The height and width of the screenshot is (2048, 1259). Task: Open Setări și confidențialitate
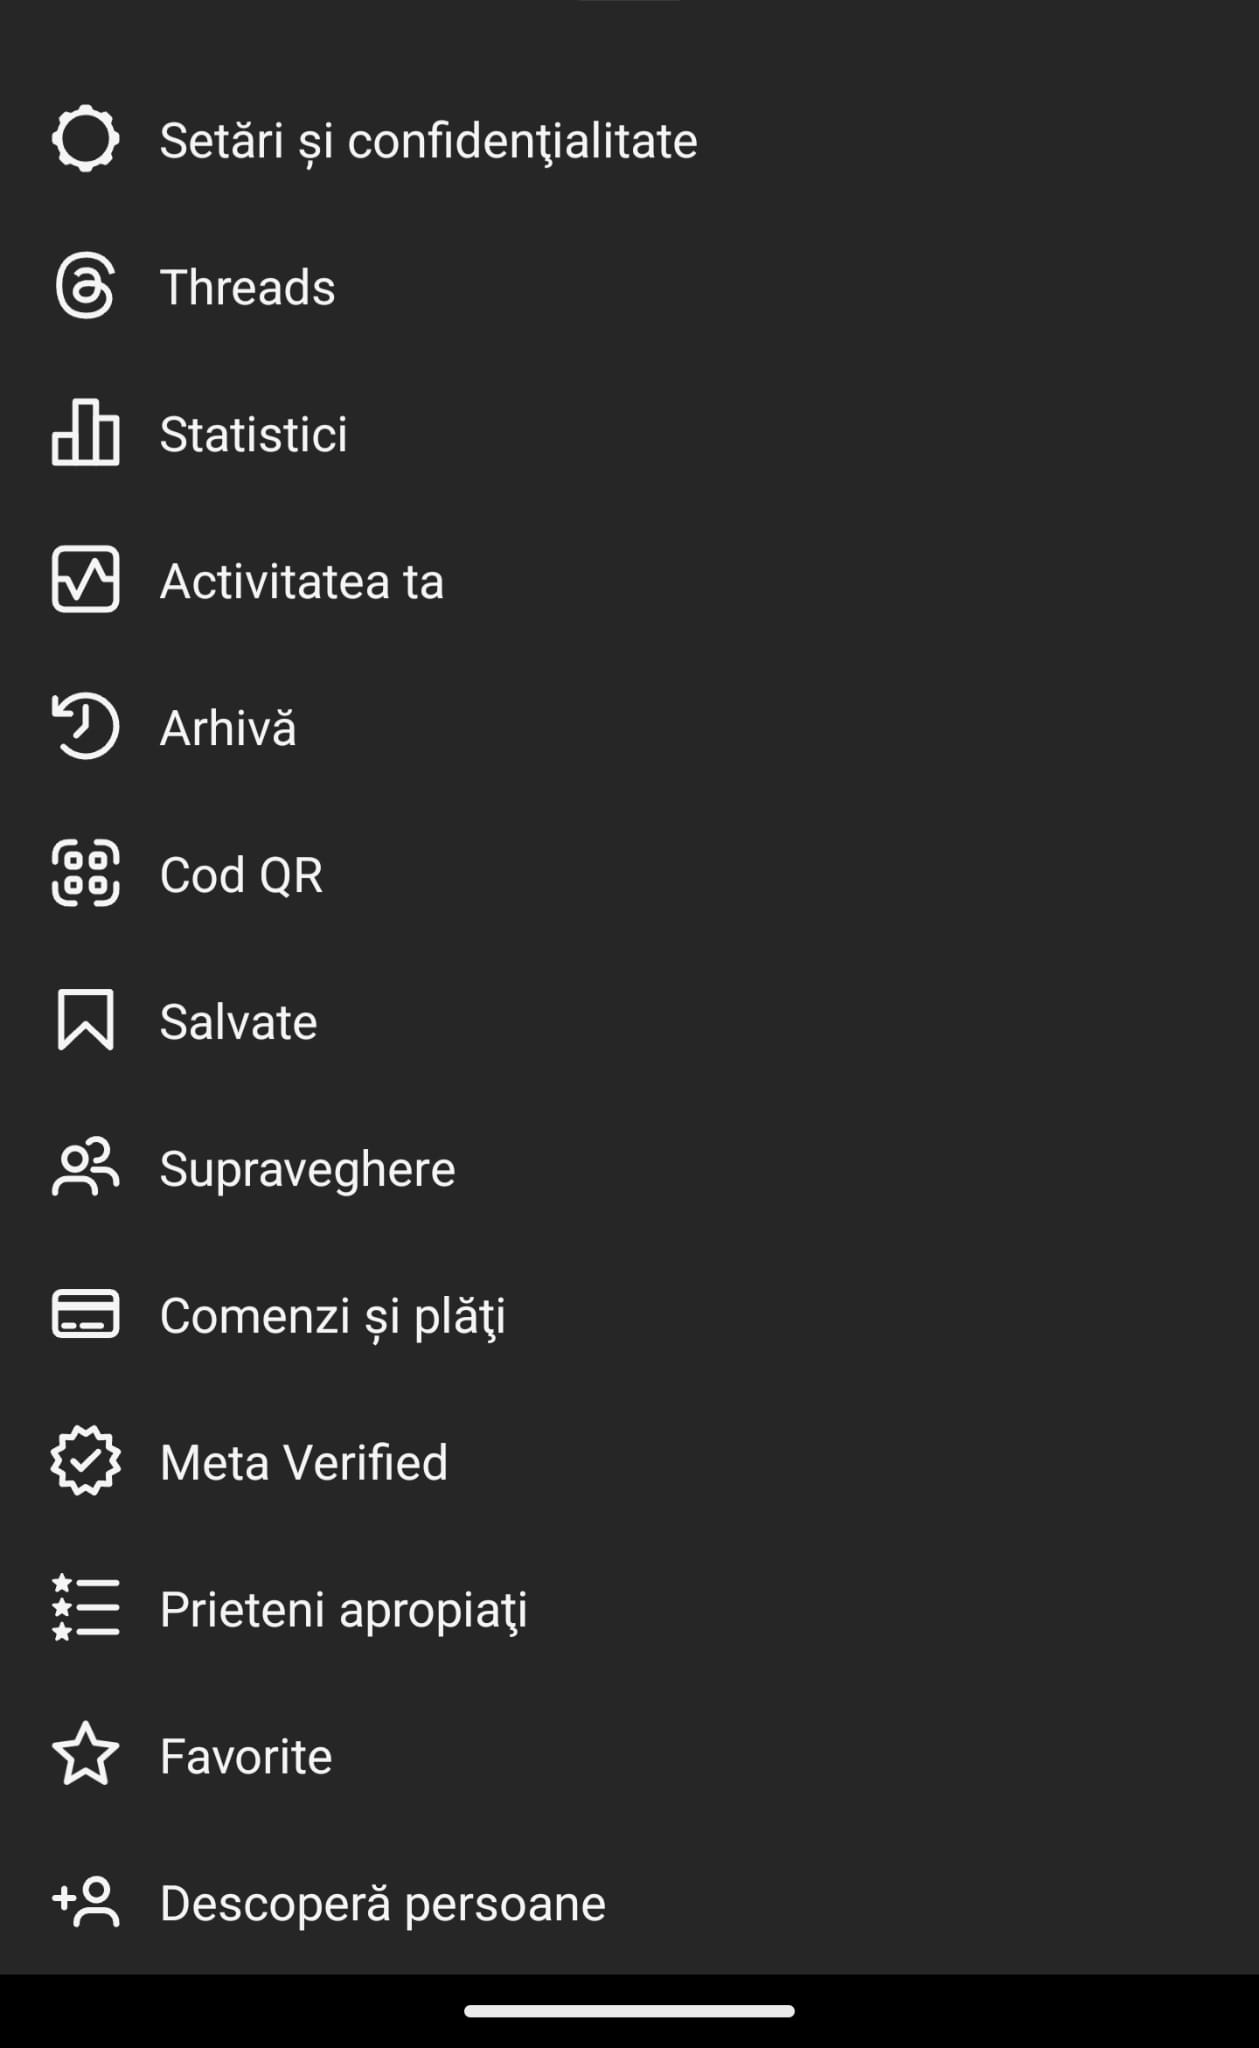(428, 140)
